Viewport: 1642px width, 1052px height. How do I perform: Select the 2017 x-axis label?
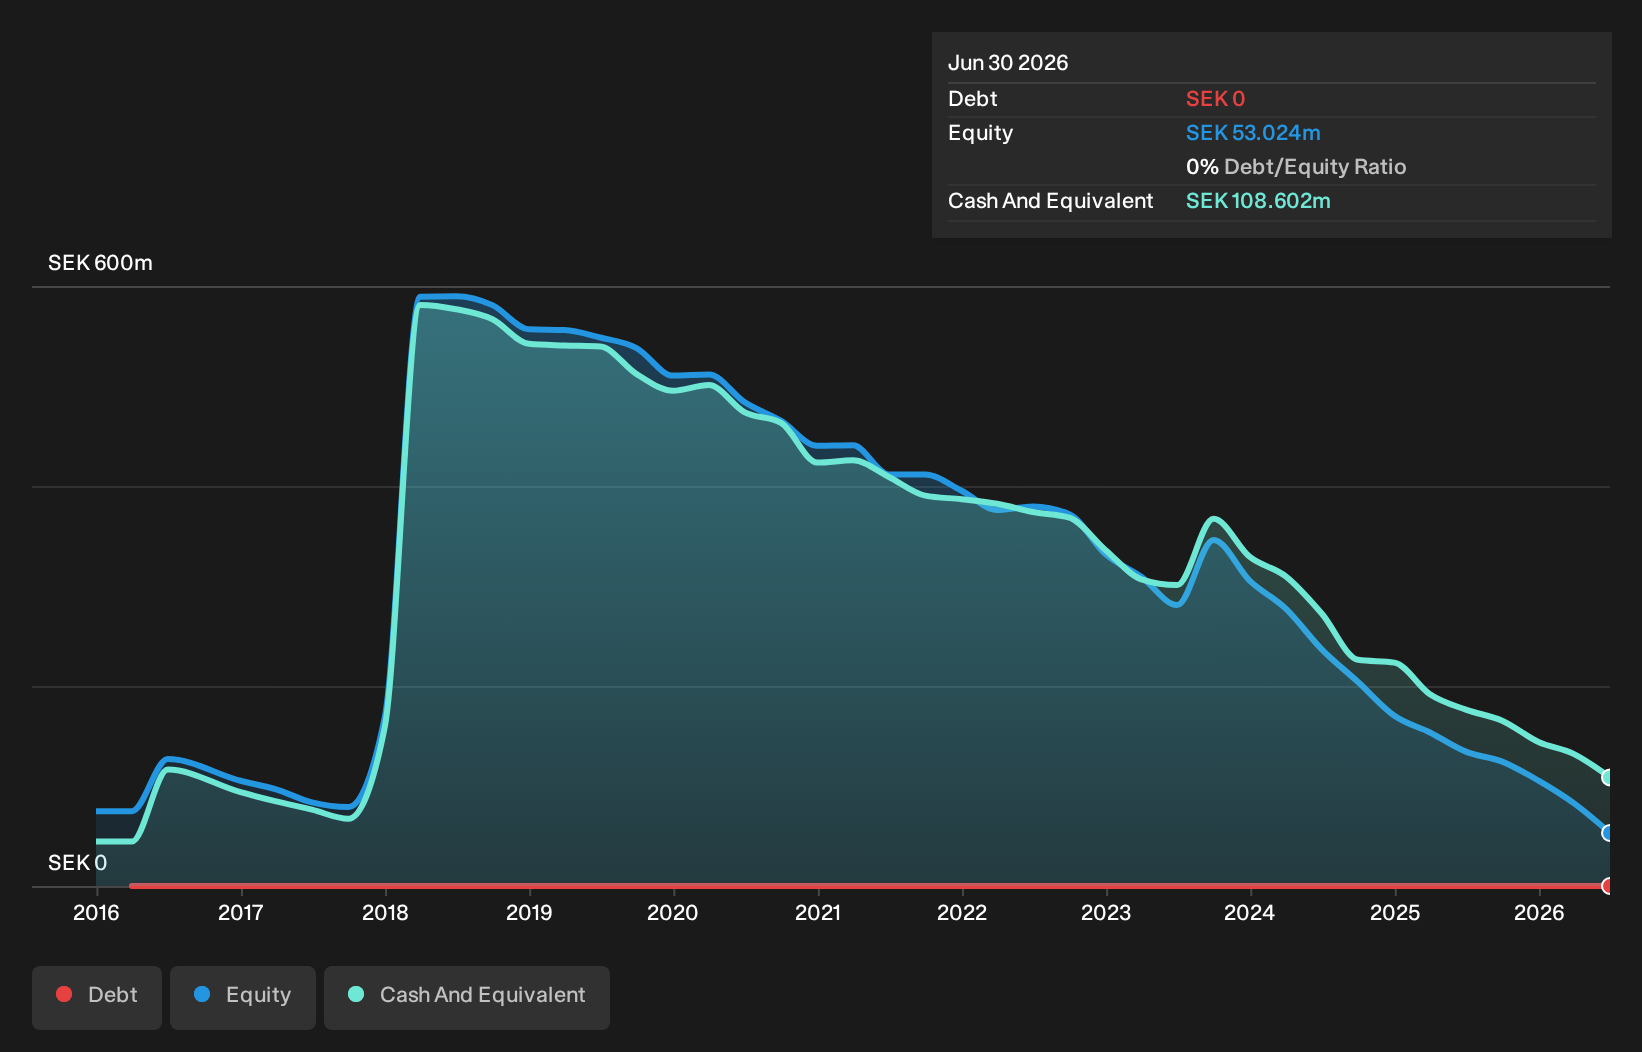click(x=241, y=913)
